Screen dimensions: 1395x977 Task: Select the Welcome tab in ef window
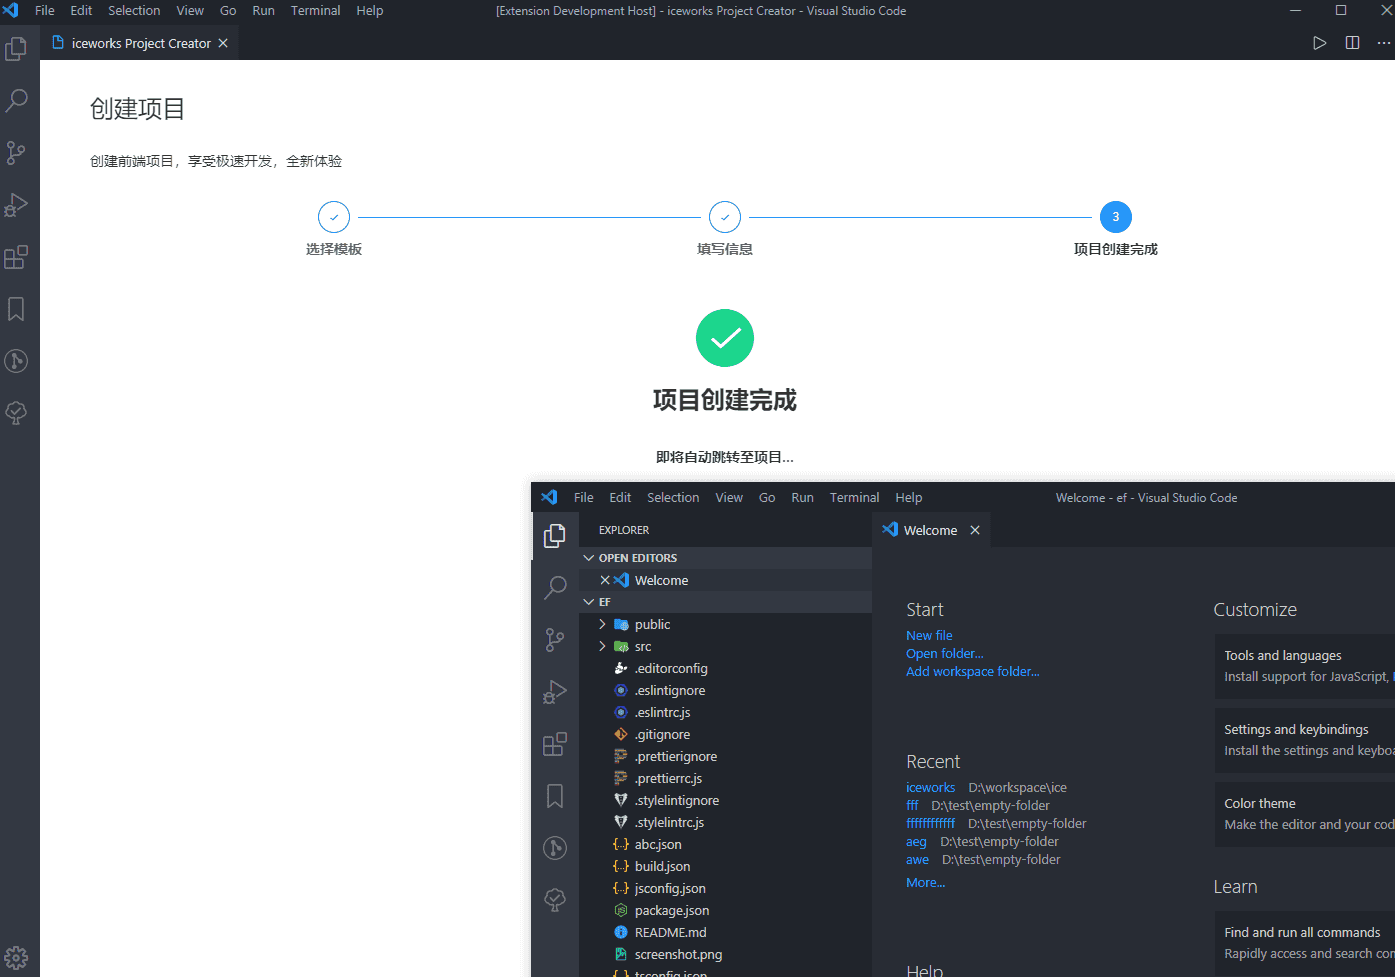(x=931, y=530)
